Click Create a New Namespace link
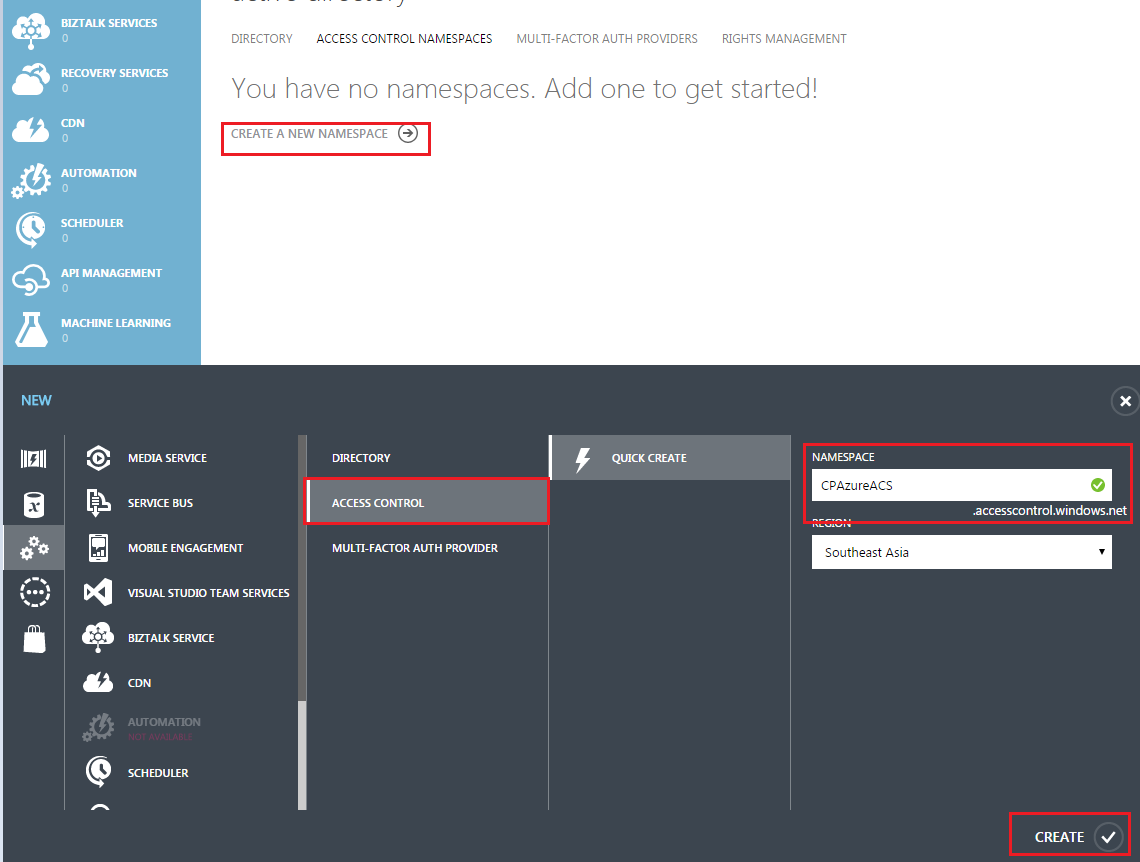Screen dimensions: 1140x862 pyautogui.click(x=310, y=134)
